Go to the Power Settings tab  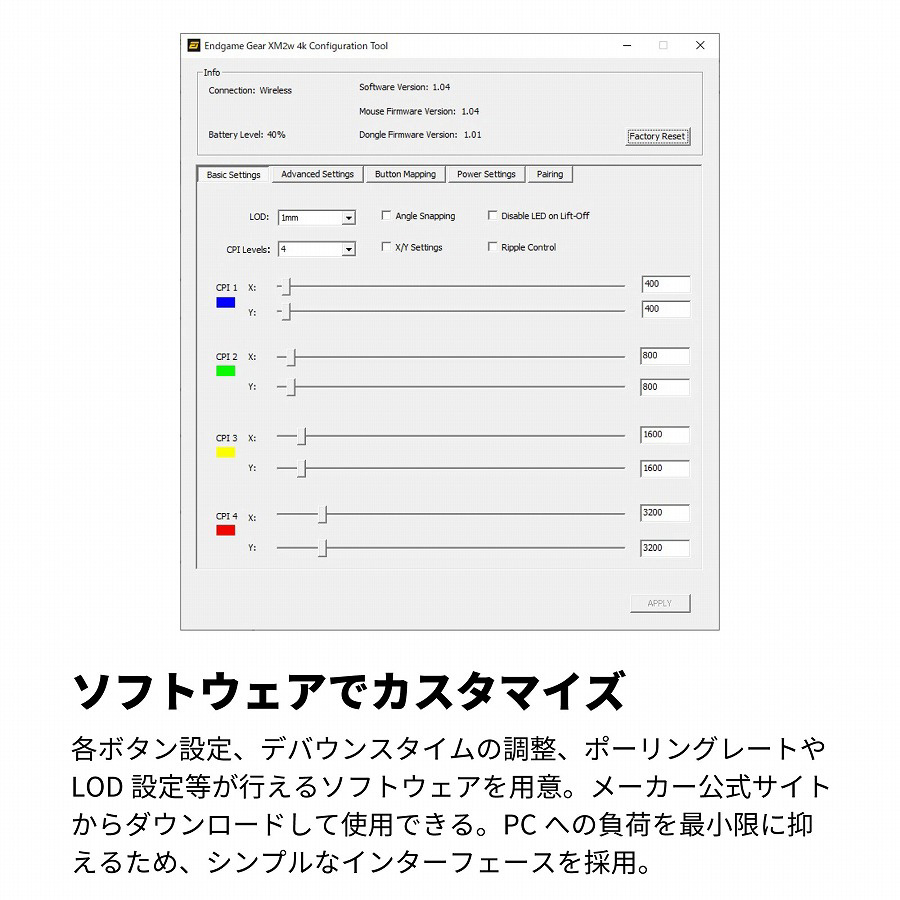(486, 175)
